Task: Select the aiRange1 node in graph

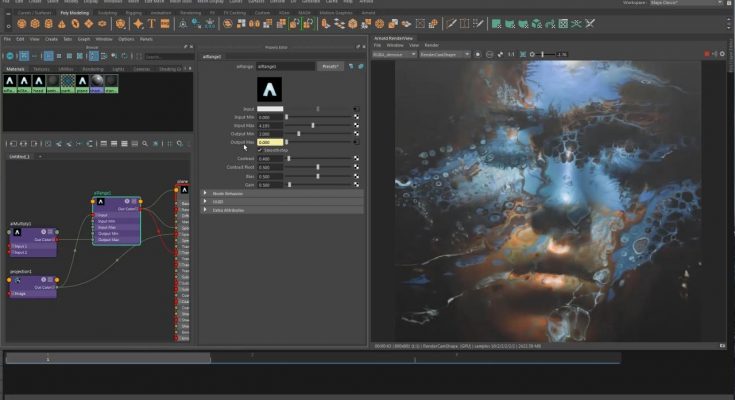Action: coord(117,220)
